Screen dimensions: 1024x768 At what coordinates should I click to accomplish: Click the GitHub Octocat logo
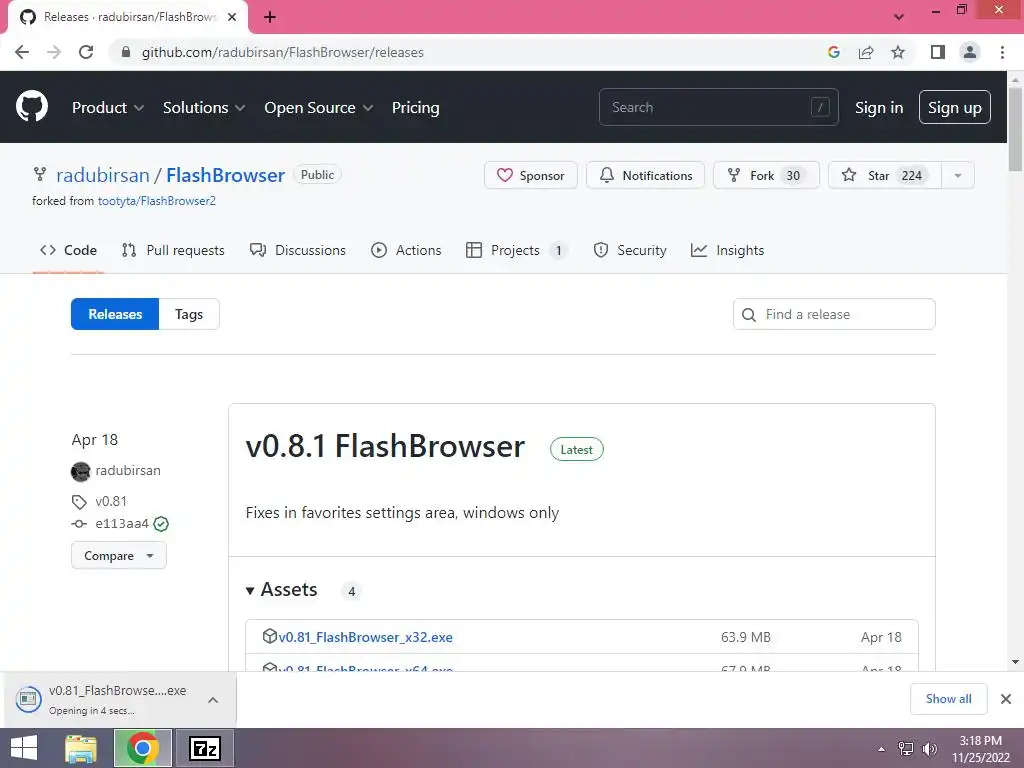pos(31,106)
